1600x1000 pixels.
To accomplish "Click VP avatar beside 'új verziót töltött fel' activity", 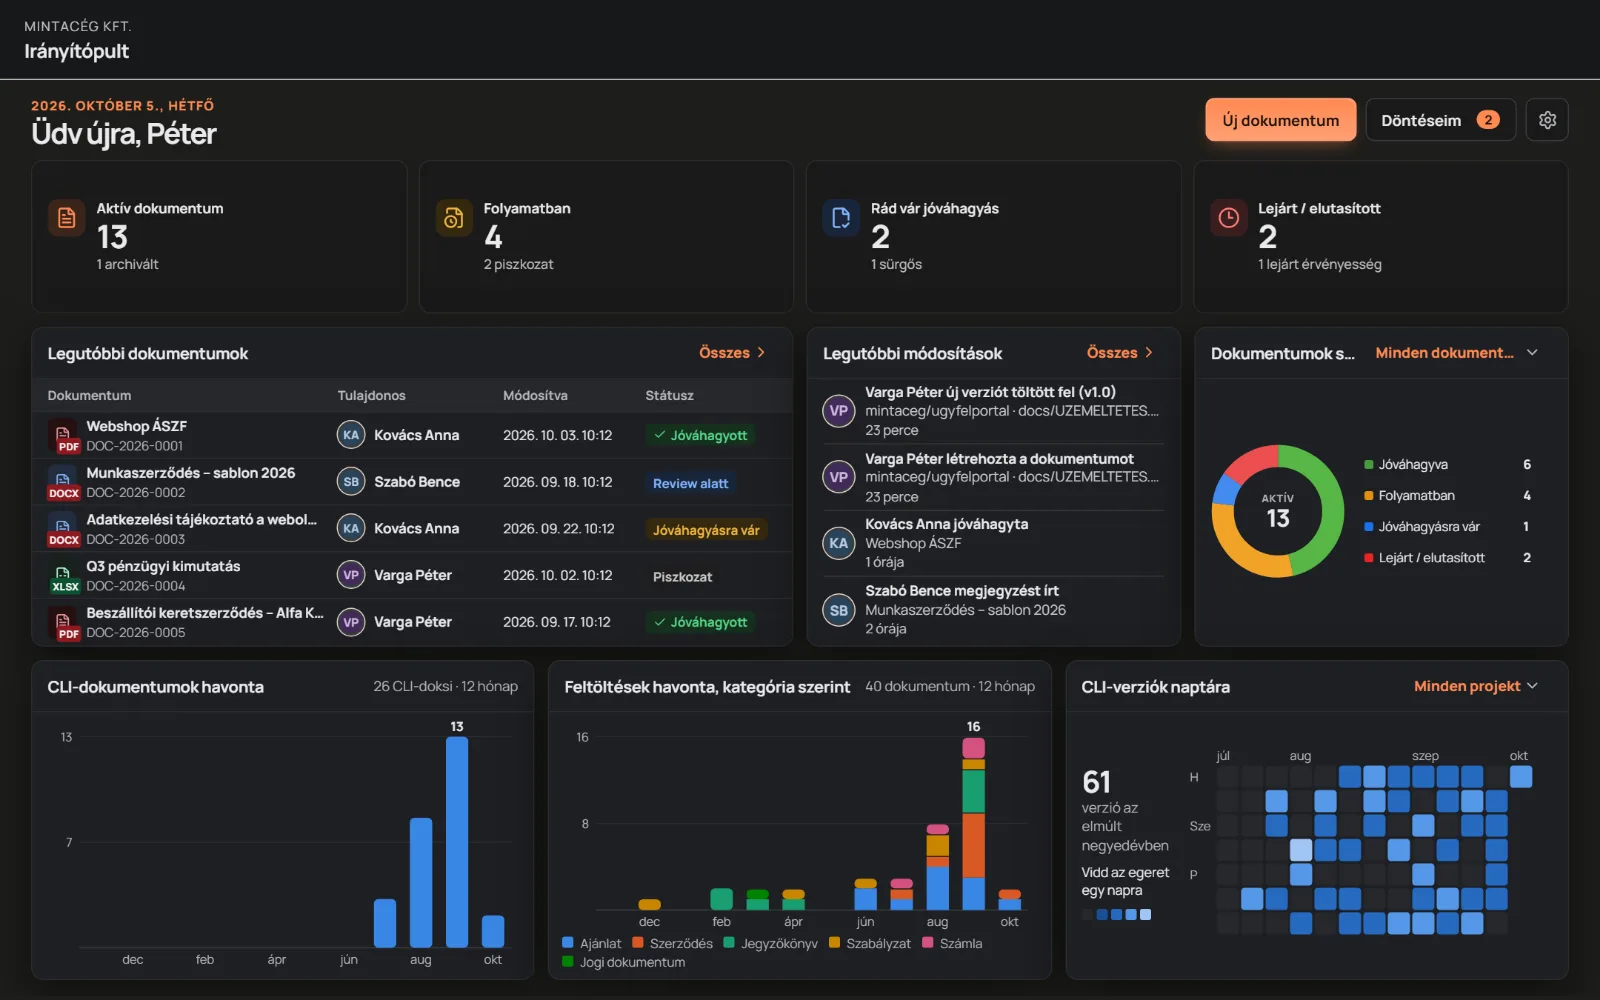I will point(839,411).
